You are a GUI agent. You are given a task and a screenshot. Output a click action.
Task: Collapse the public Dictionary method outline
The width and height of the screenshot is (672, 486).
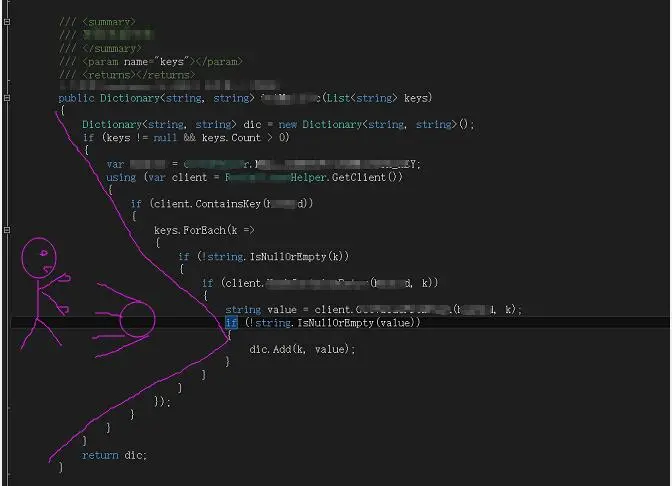7,98
